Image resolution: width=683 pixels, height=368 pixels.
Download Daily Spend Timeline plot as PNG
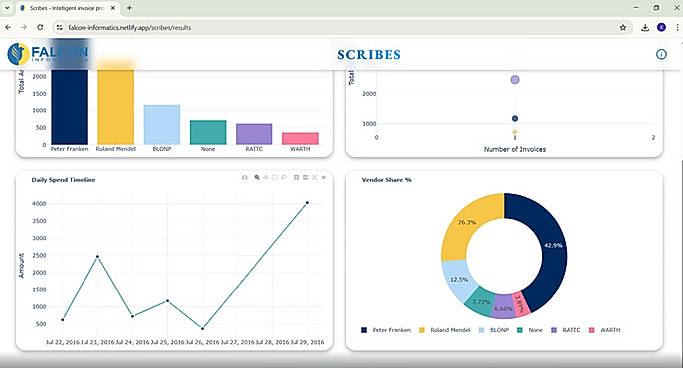pos(245,177)
